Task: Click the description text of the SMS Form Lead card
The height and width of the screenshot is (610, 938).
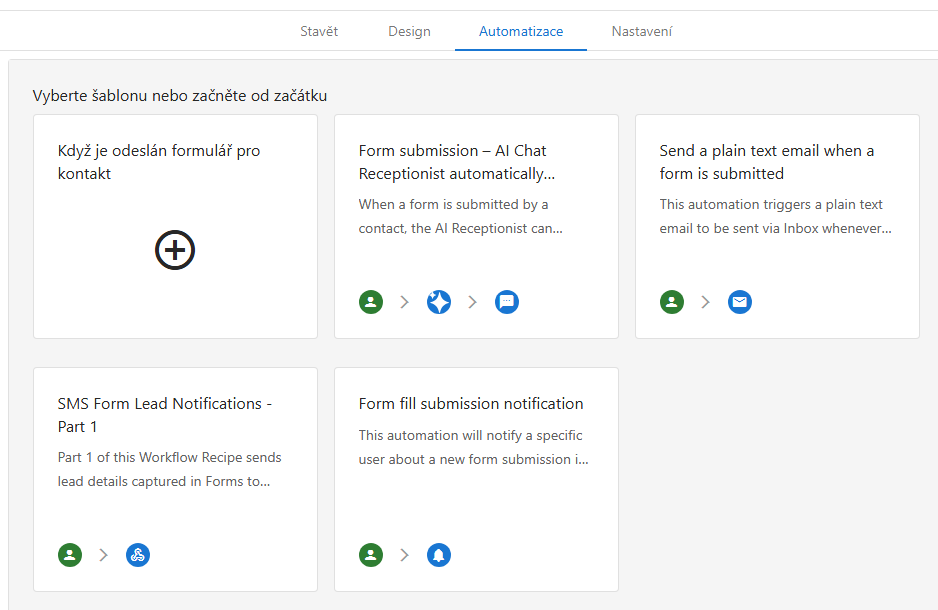Action: click(x=170, y=469)
